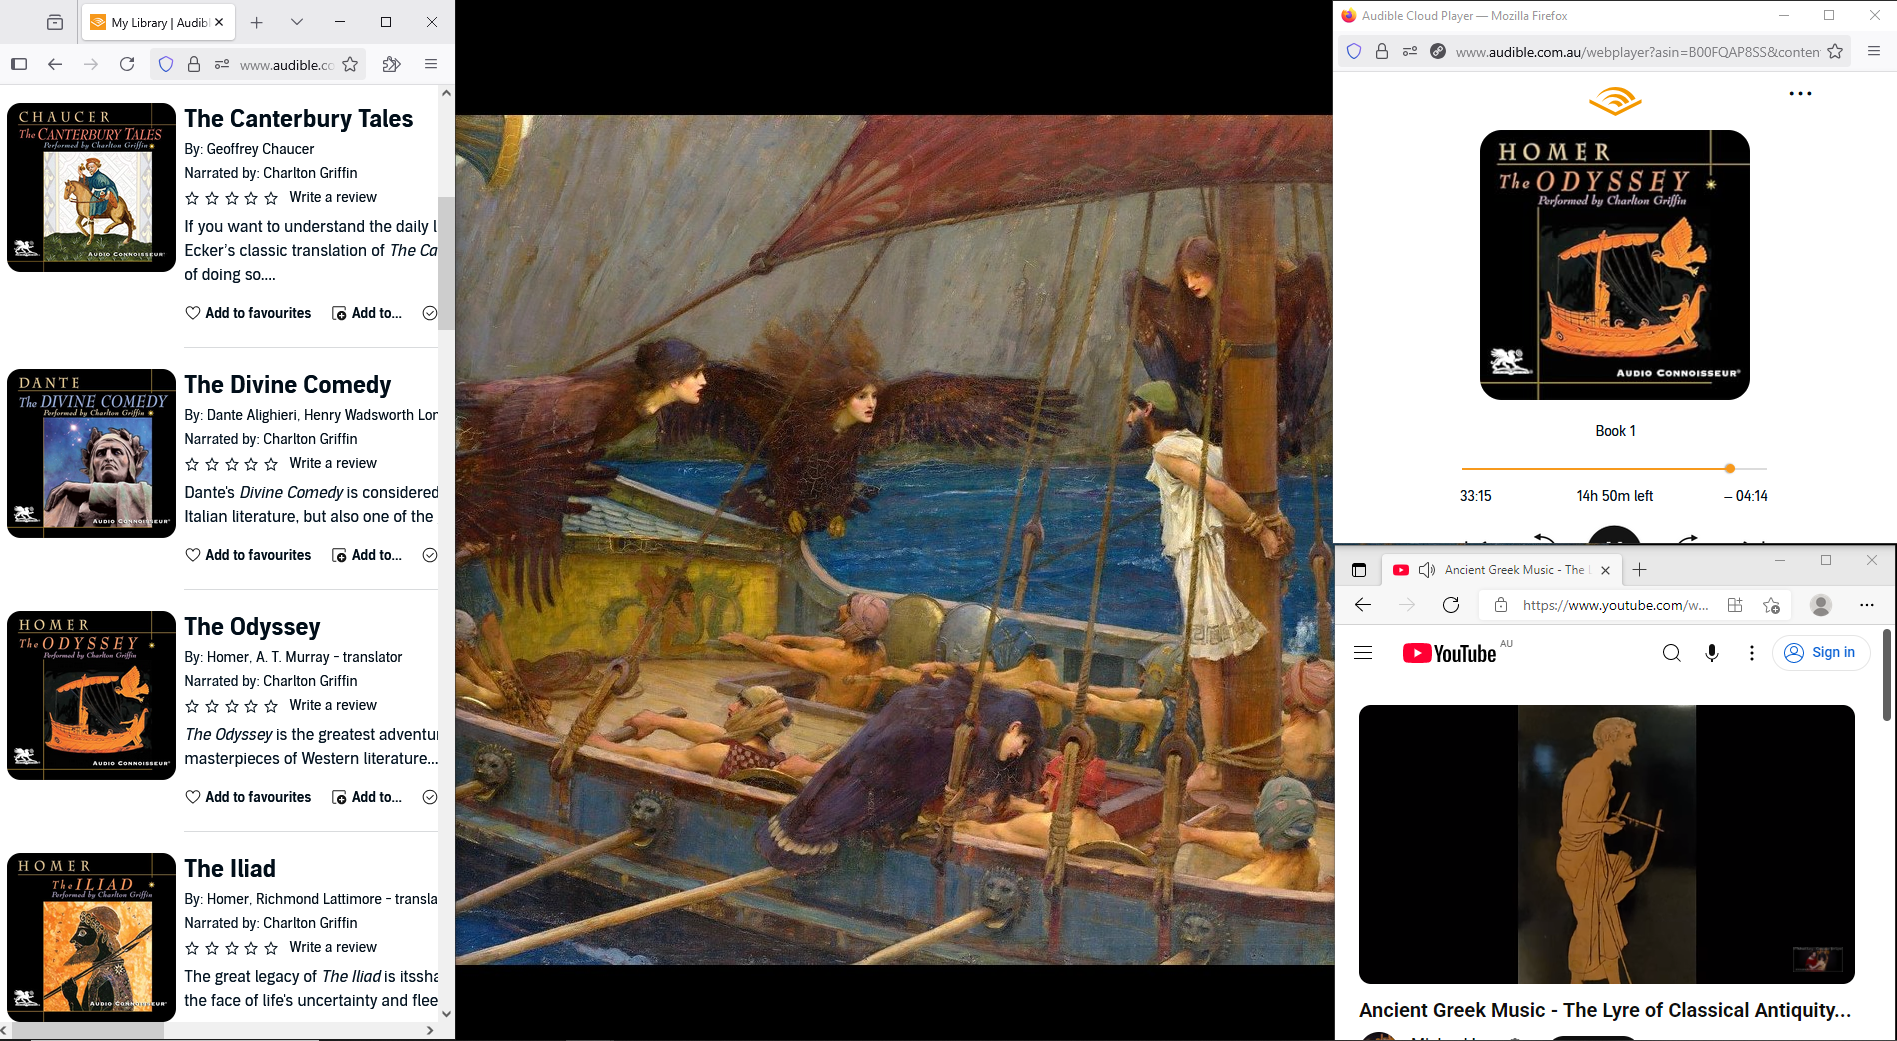Close the Ancient Greek Music tab
The width and height of the screenshot is (1897, 1041).
(x=1605, y=570)
